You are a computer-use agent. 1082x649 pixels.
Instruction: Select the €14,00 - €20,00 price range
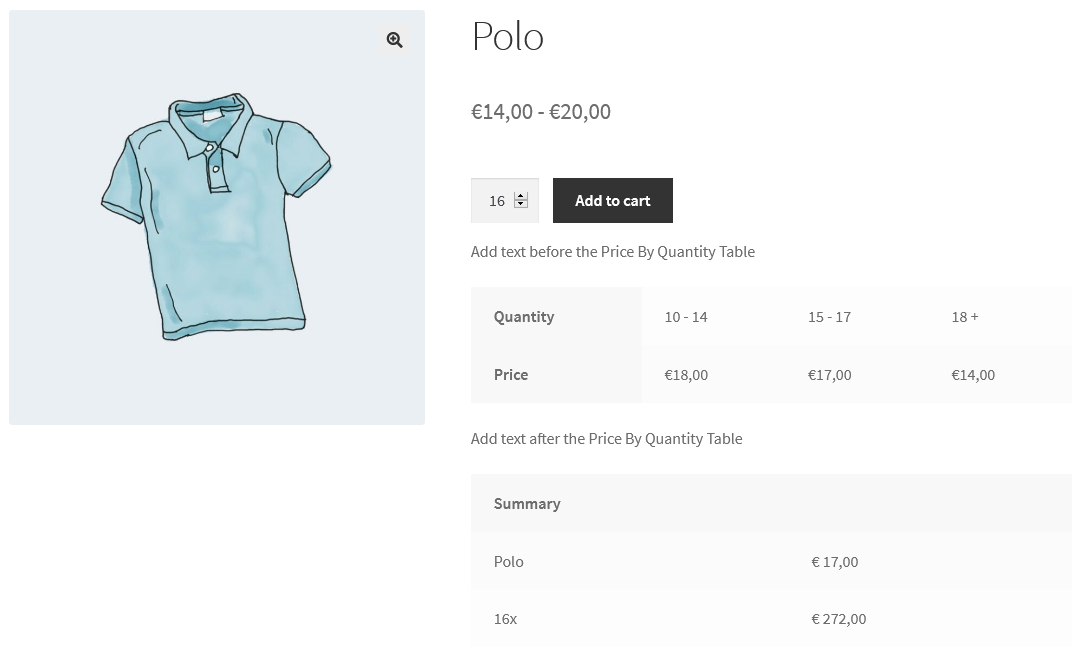click(541, 112)
